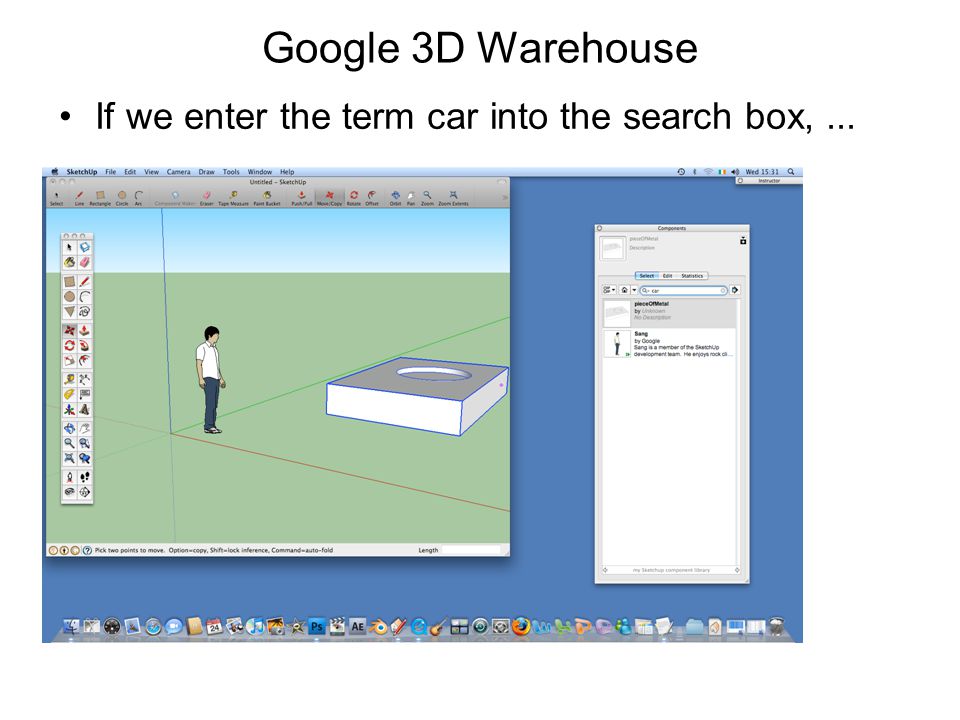Choose Zoom Window in the floating palette
Viewport: 960px width, 720px height.
pos(85,443)
